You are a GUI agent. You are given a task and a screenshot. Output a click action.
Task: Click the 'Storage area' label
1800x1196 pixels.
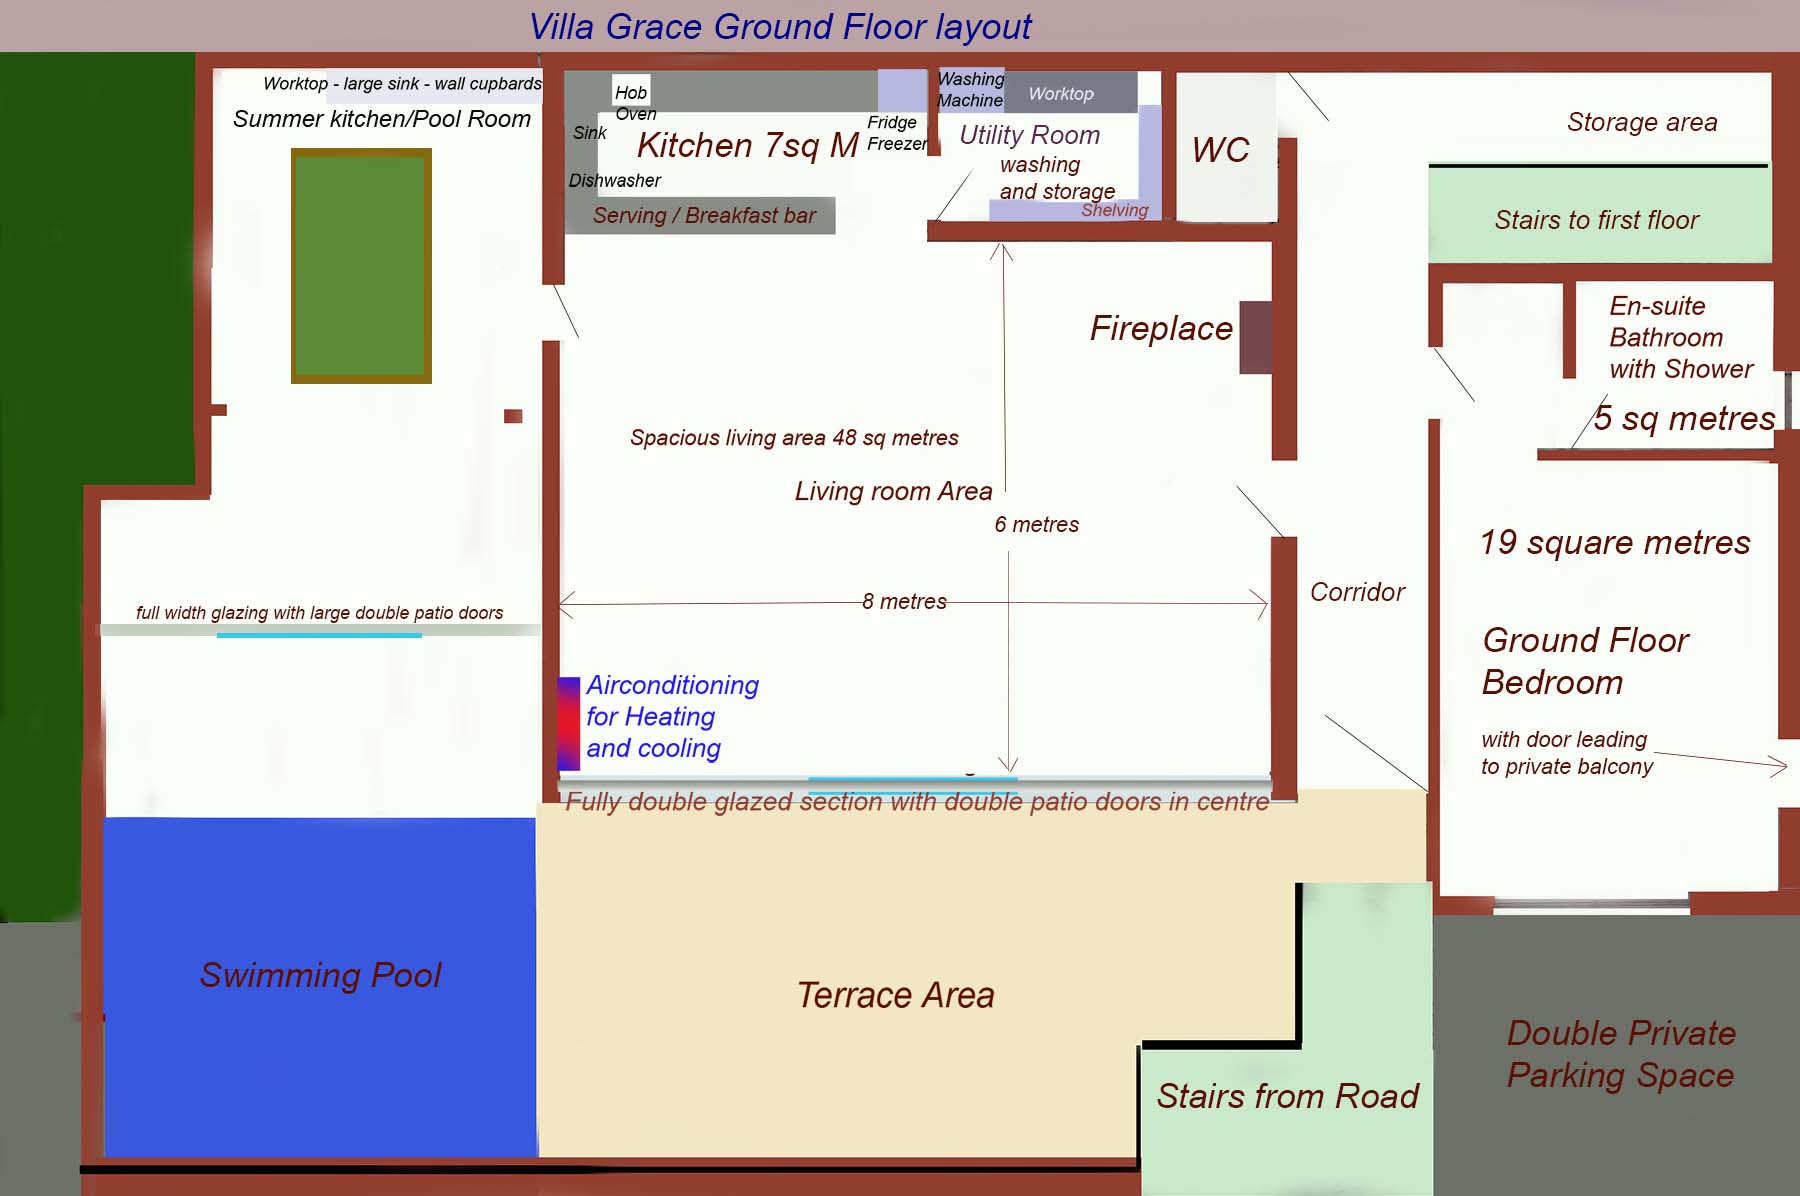tap(1642, 122)
